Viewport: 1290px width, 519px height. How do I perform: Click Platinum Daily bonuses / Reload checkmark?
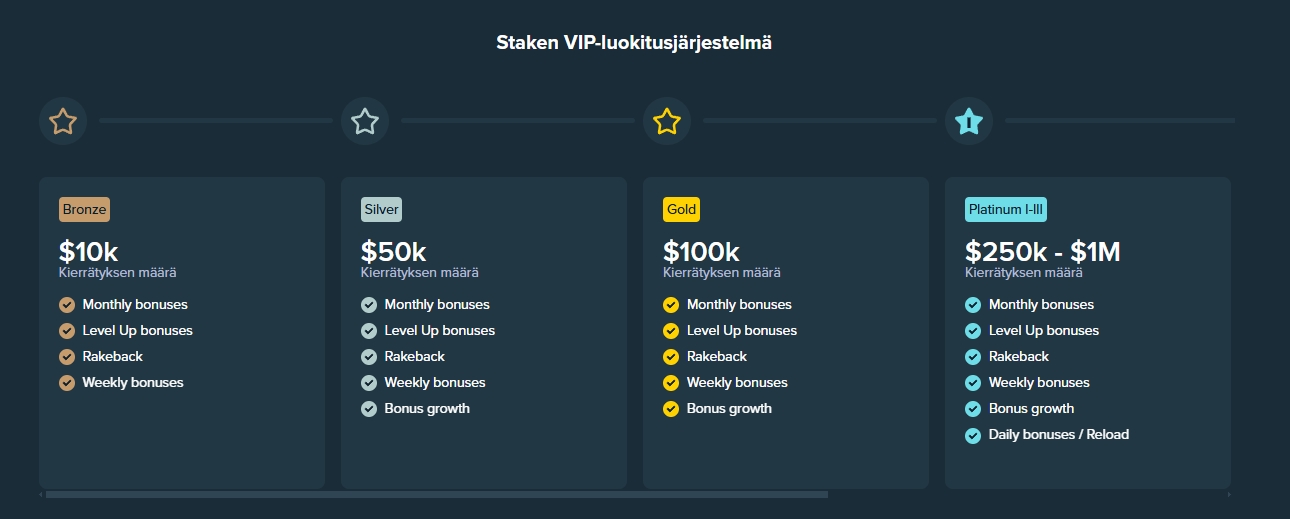(973, 435)
